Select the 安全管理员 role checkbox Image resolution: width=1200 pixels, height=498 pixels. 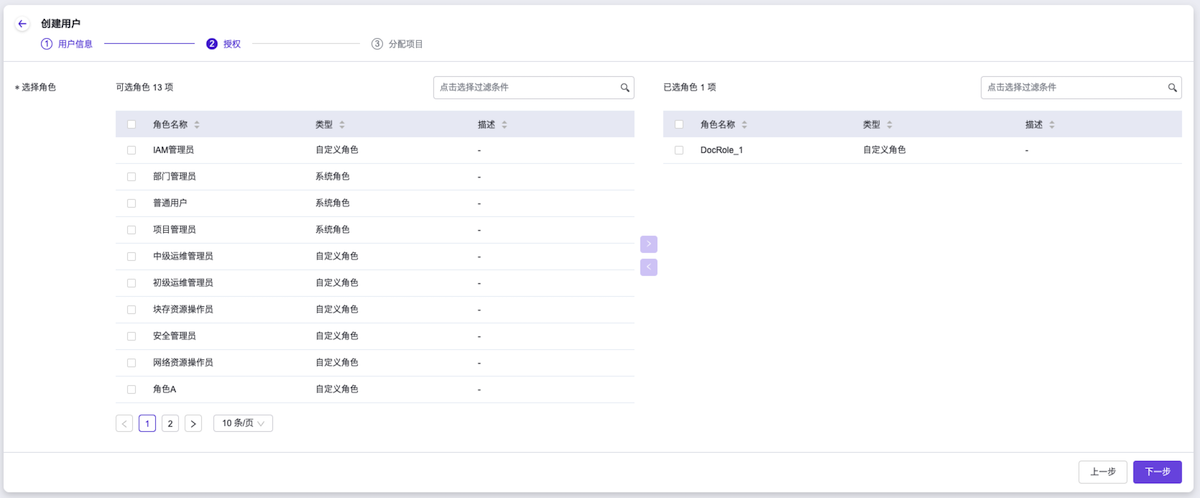coord(131,336)
